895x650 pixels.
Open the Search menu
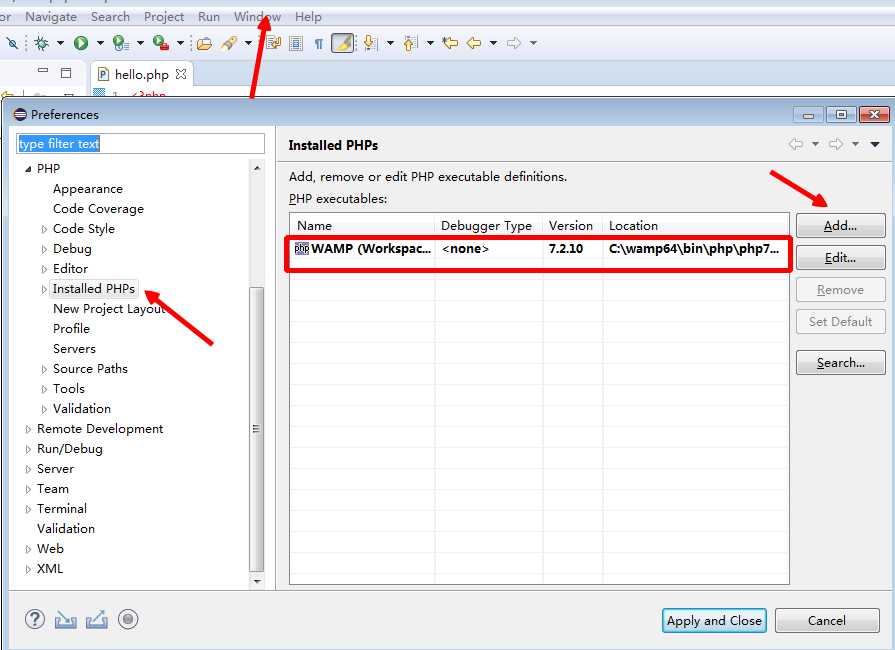point(110,17)
